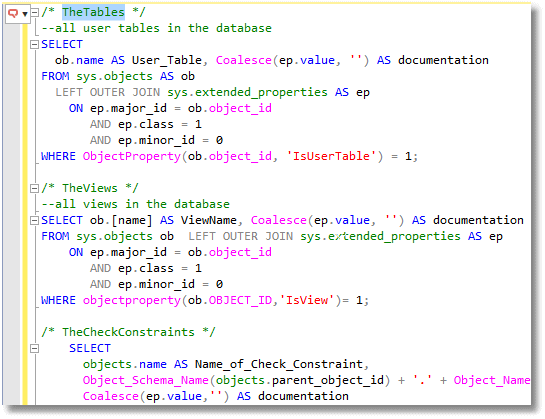The image size is (545, 419).
Task: Click User_Table query's sys.extended_properties table name
Action: pos(247,92)
